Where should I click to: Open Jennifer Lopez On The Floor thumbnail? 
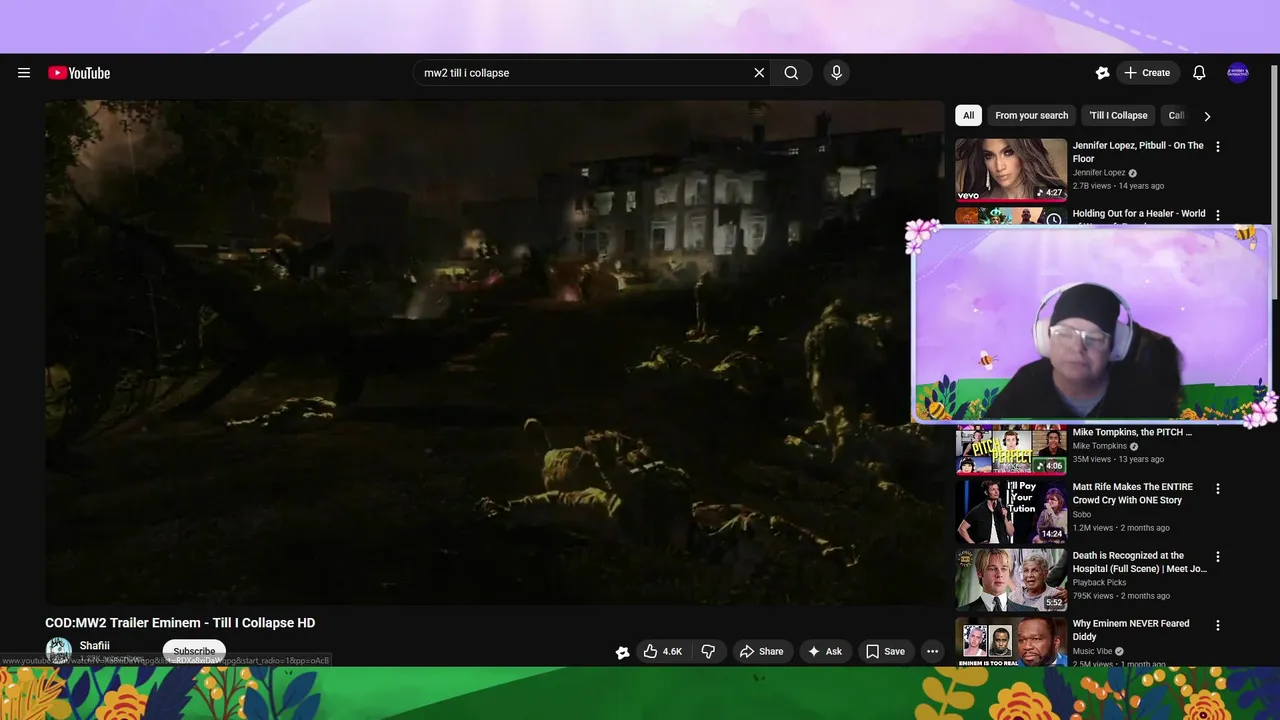(x=1011, y=170)
